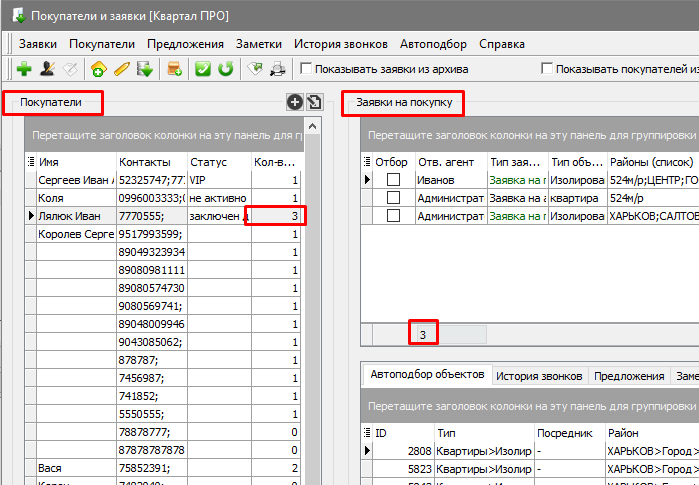
Task: Click the green refresh arrow icon
Action: point(226,69)
